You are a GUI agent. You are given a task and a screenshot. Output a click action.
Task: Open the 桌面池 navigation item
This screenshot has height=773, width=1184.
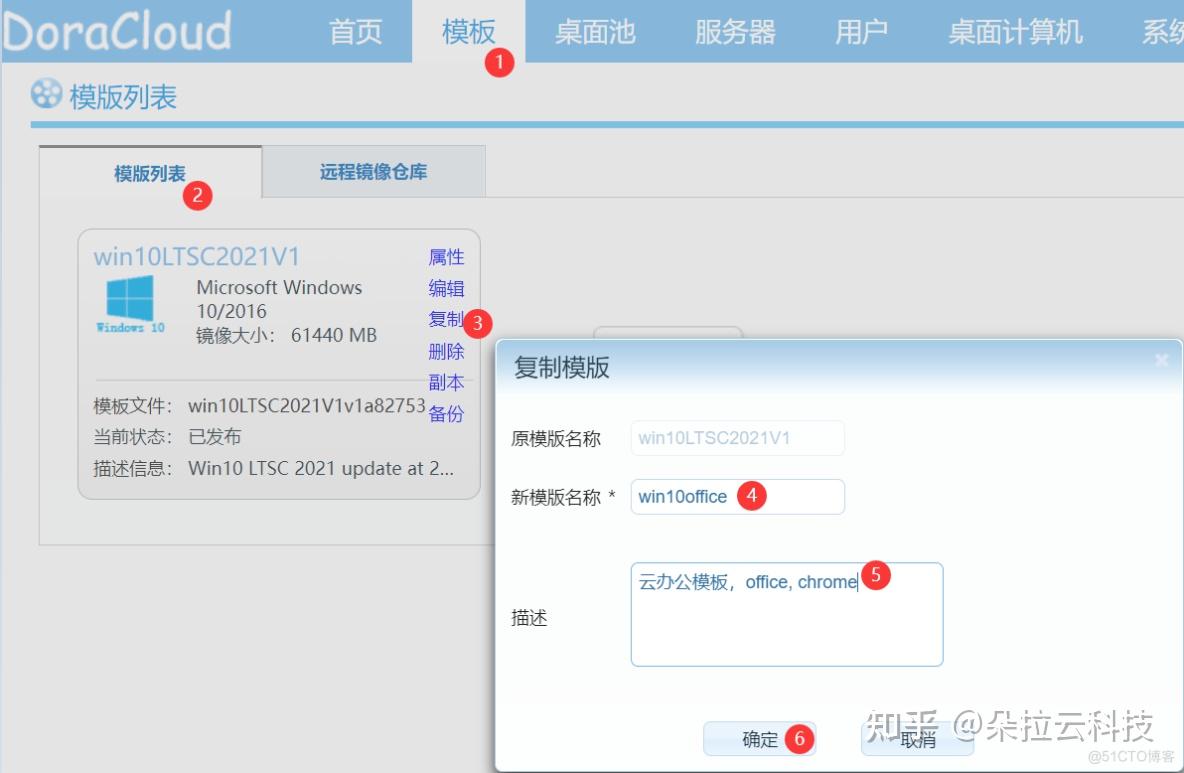pyautogui.click(x=595, y=31)
